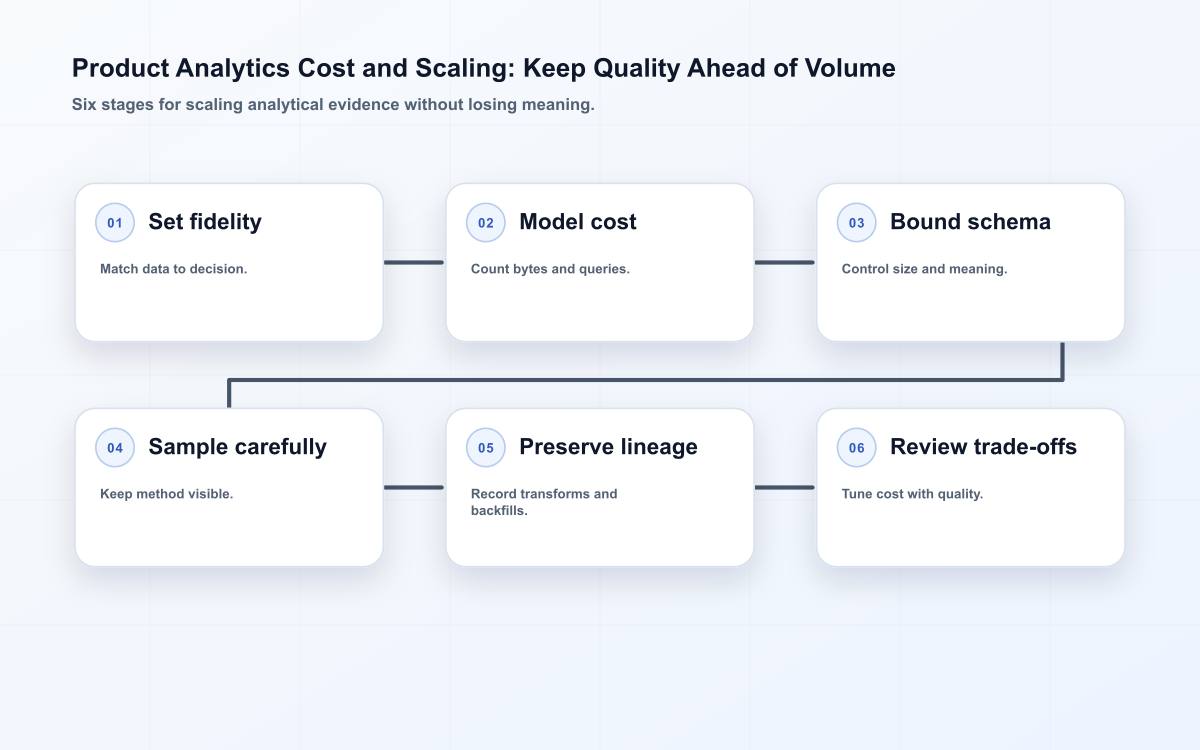Click the 'Keep method visible.' description
1200x750 pixels.
[x=166, y=494]
